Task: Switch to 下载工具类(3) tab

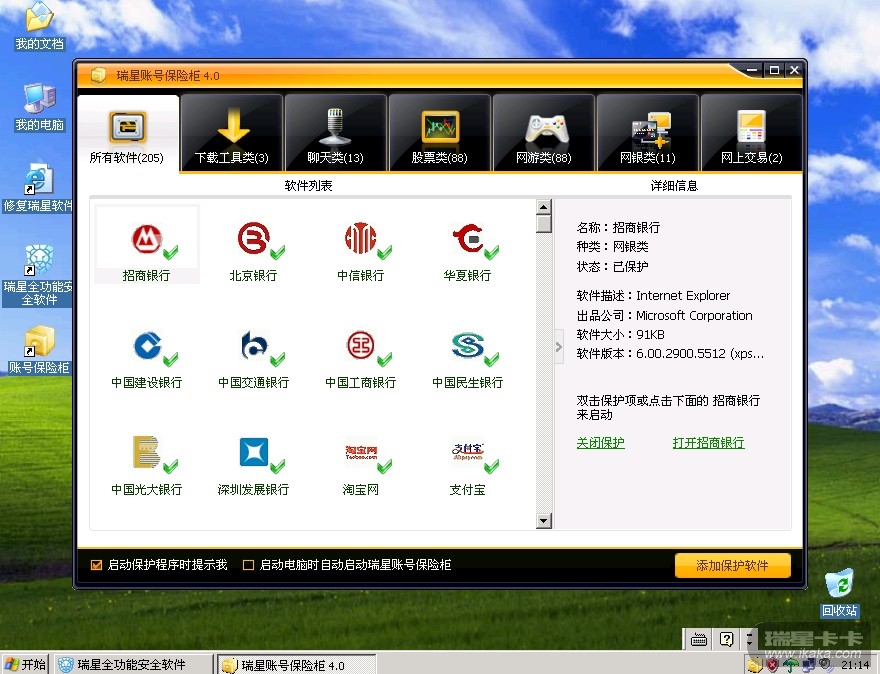Action: pyautogui.click(x=231, y=134)
